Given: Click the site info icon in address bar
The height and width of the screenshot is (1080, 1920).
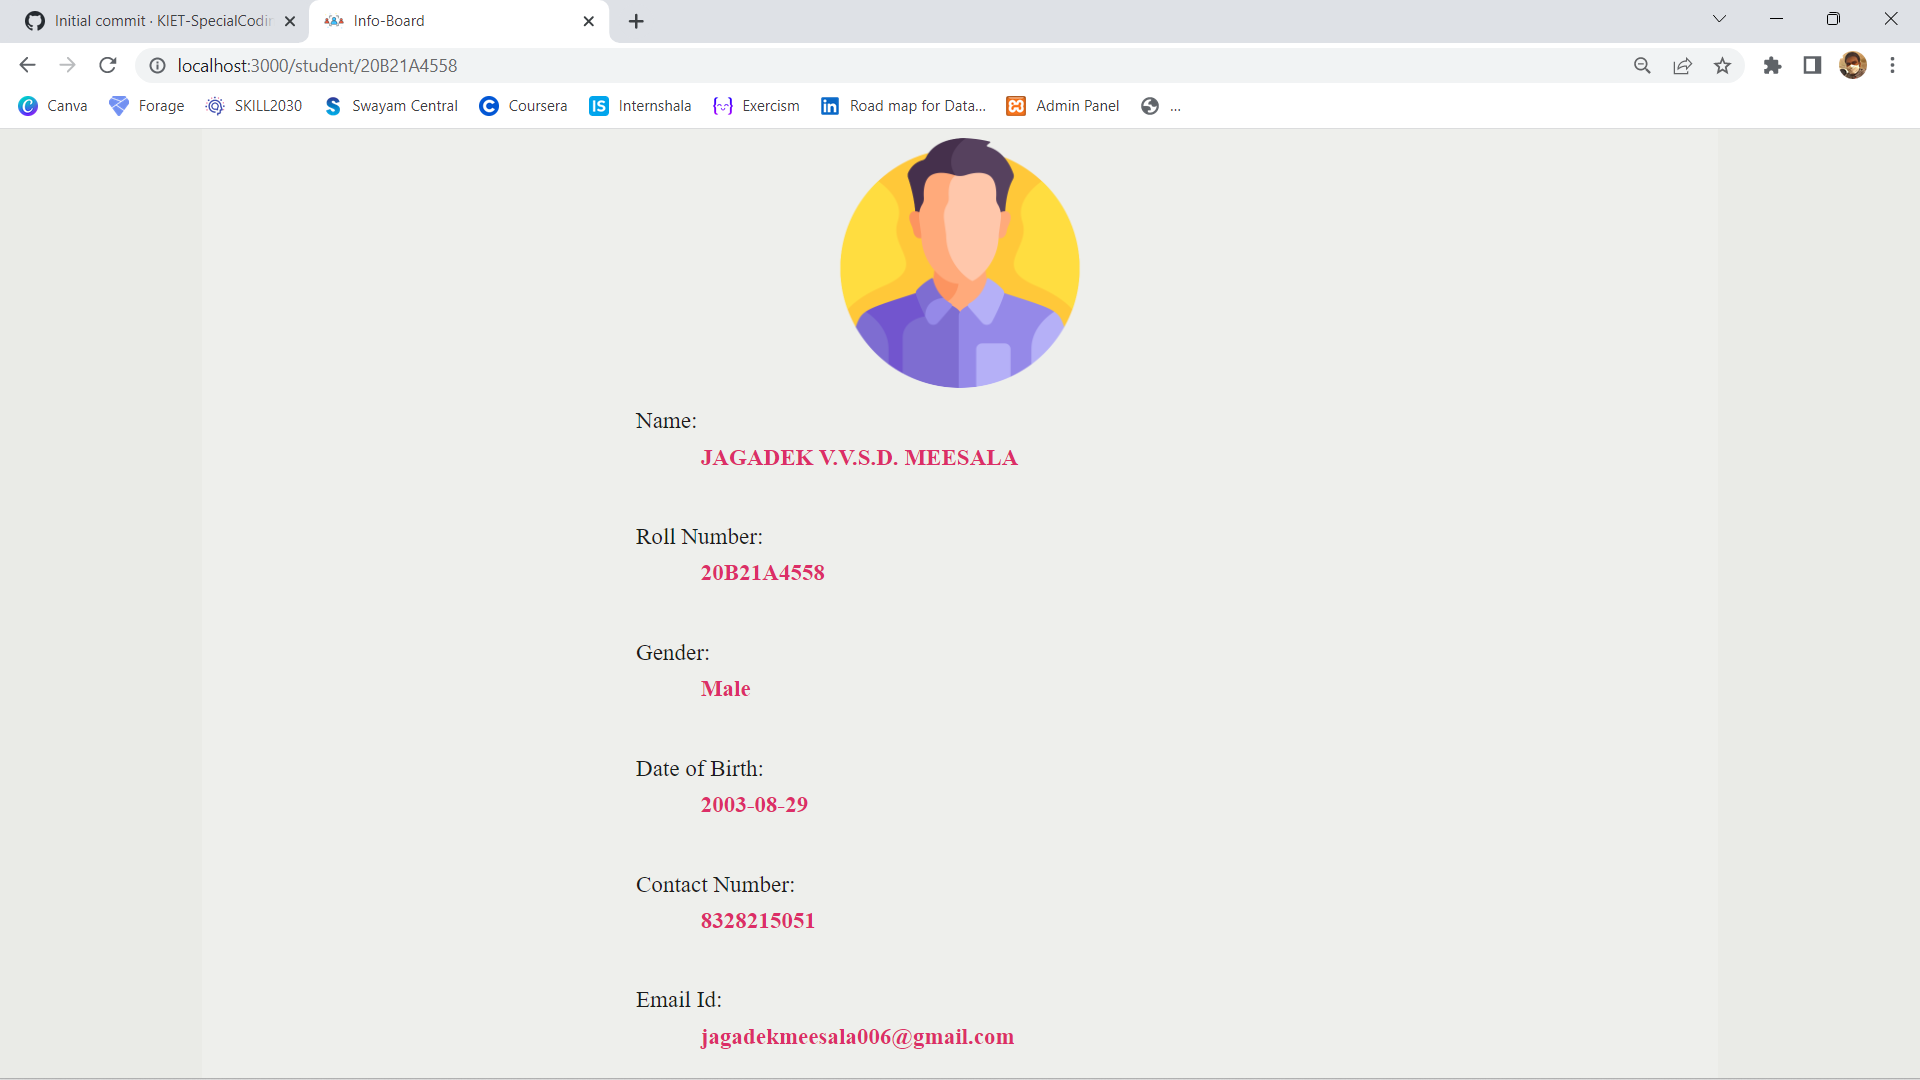Looking at the screenshot, I should tap(157, 65).
